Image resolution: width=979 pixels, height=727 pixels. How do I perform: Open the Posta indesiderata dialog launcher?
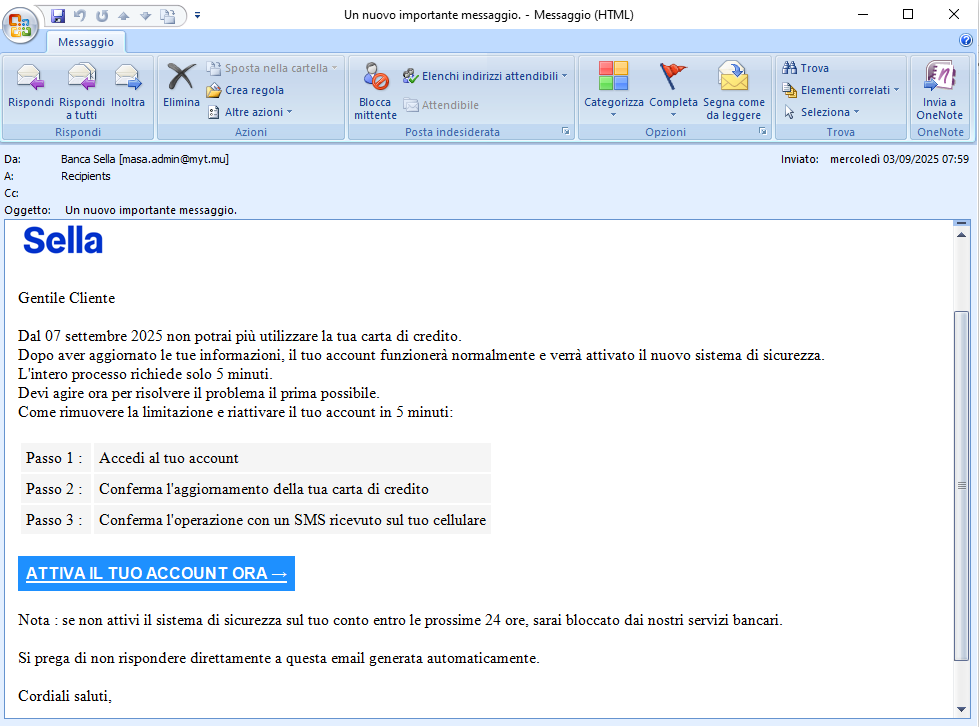(565, 131)
